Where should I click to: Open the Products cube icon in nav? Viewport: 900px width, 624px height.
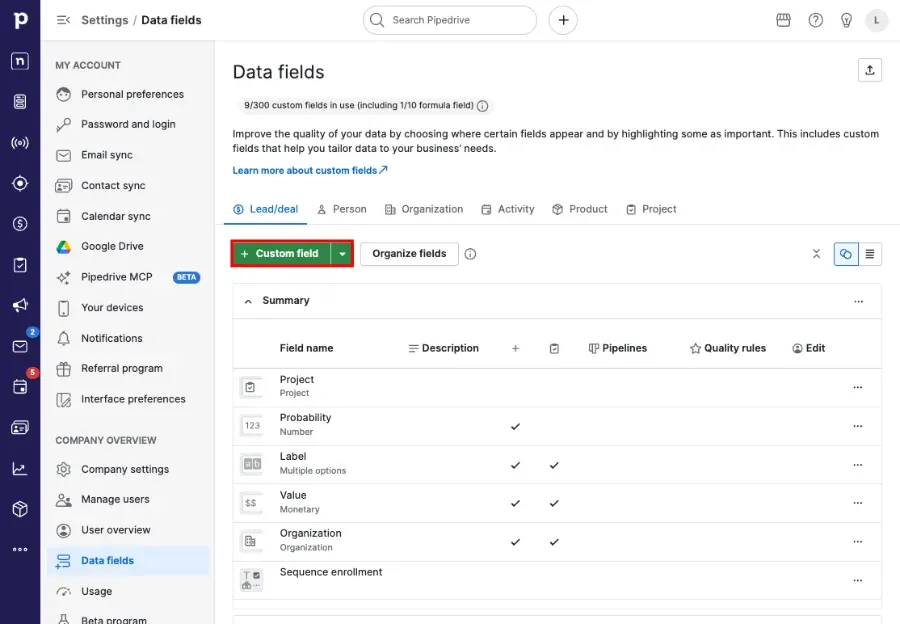coord(20,509)
